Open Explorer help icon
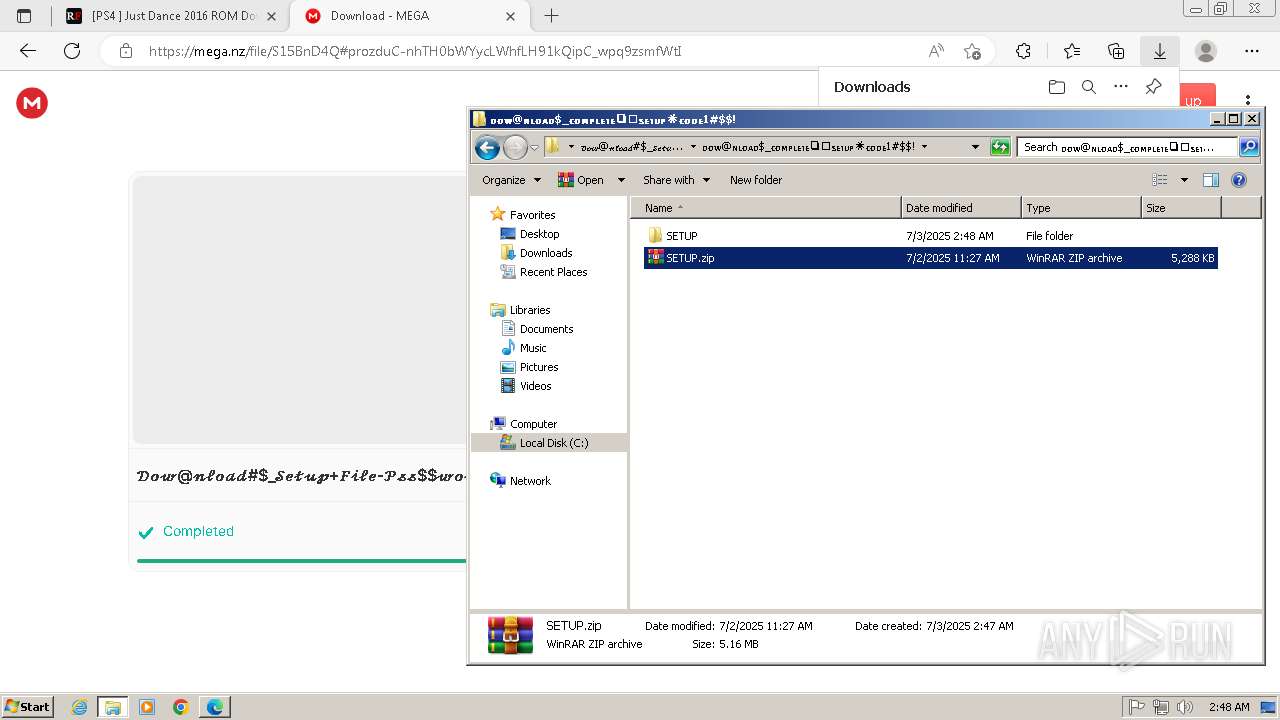1280x720 pixels. pos(1239,180)
